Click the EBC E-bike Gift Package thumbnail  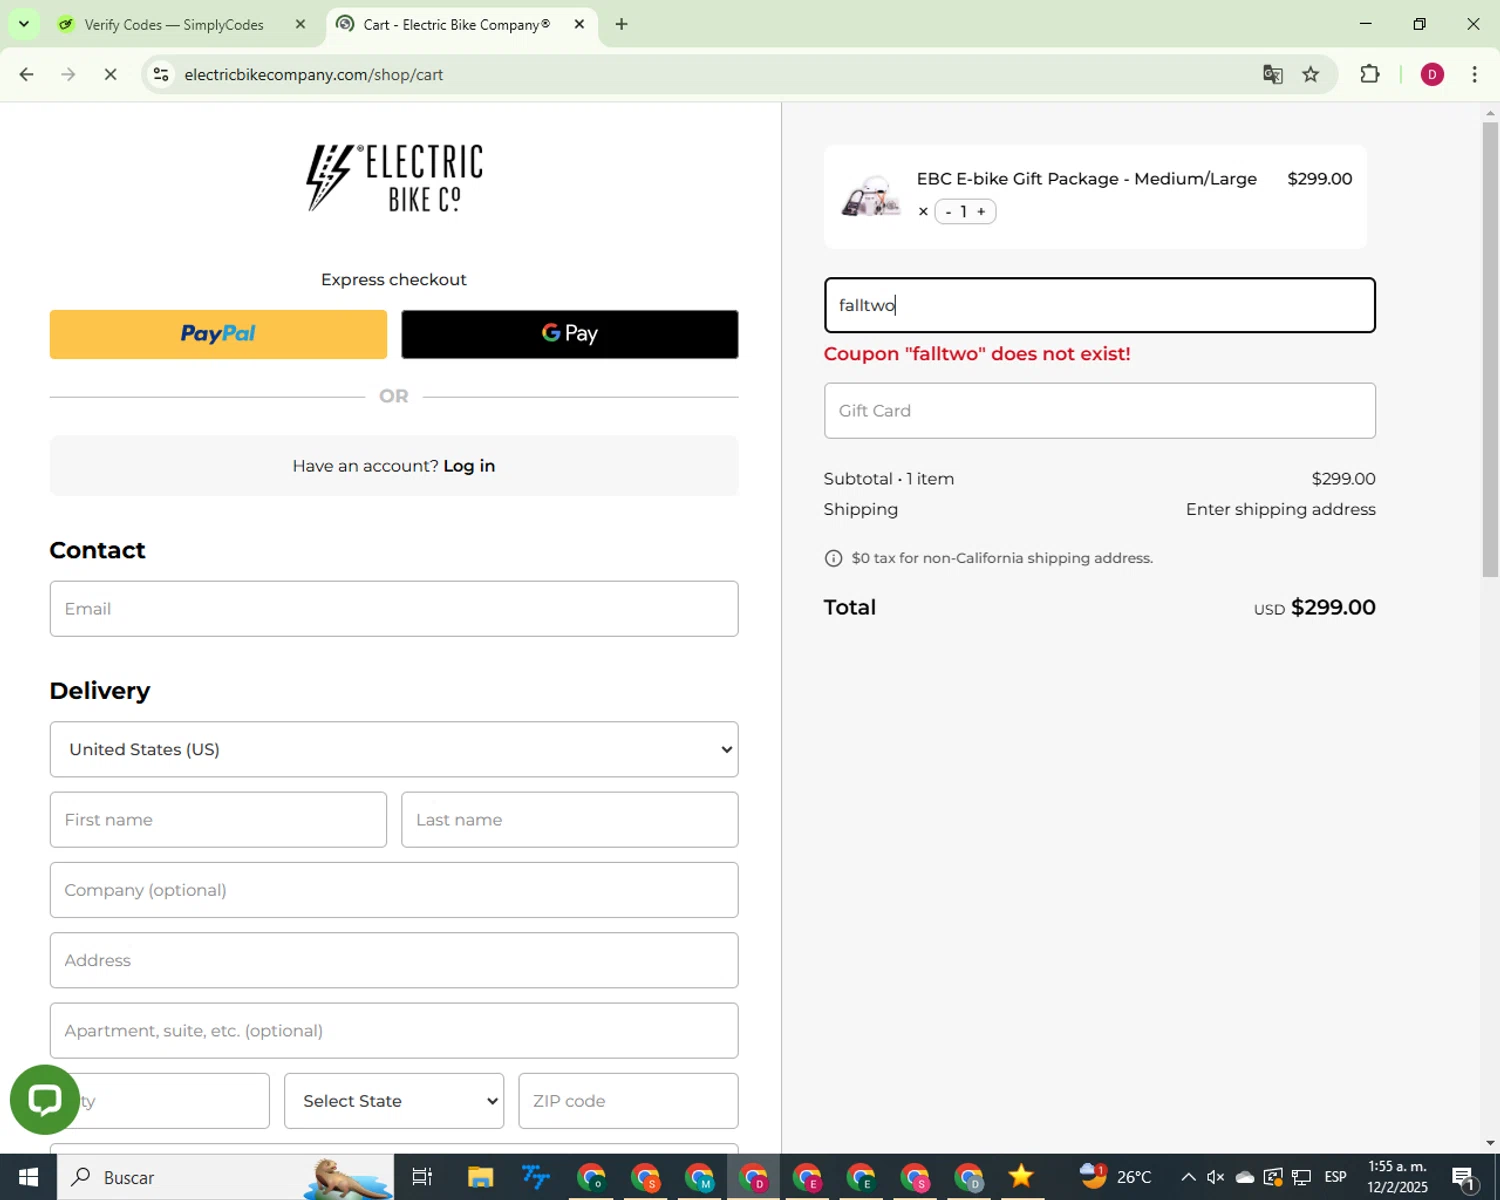(871, 196)
